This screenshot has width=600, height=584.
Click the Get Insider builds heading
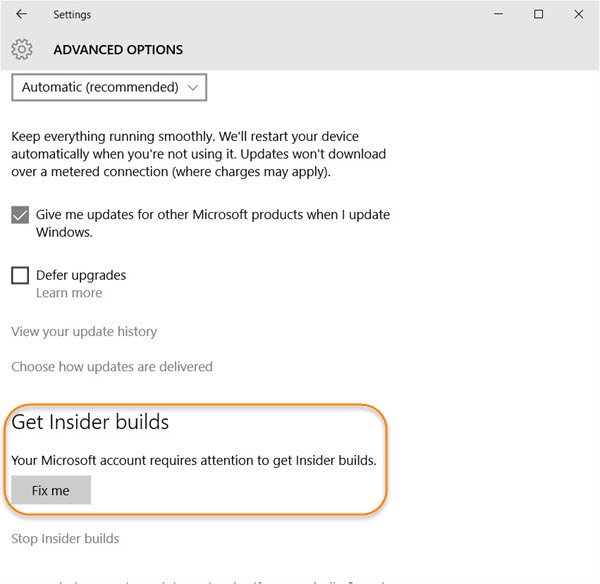pyautogui.click(x=90, y=422)
